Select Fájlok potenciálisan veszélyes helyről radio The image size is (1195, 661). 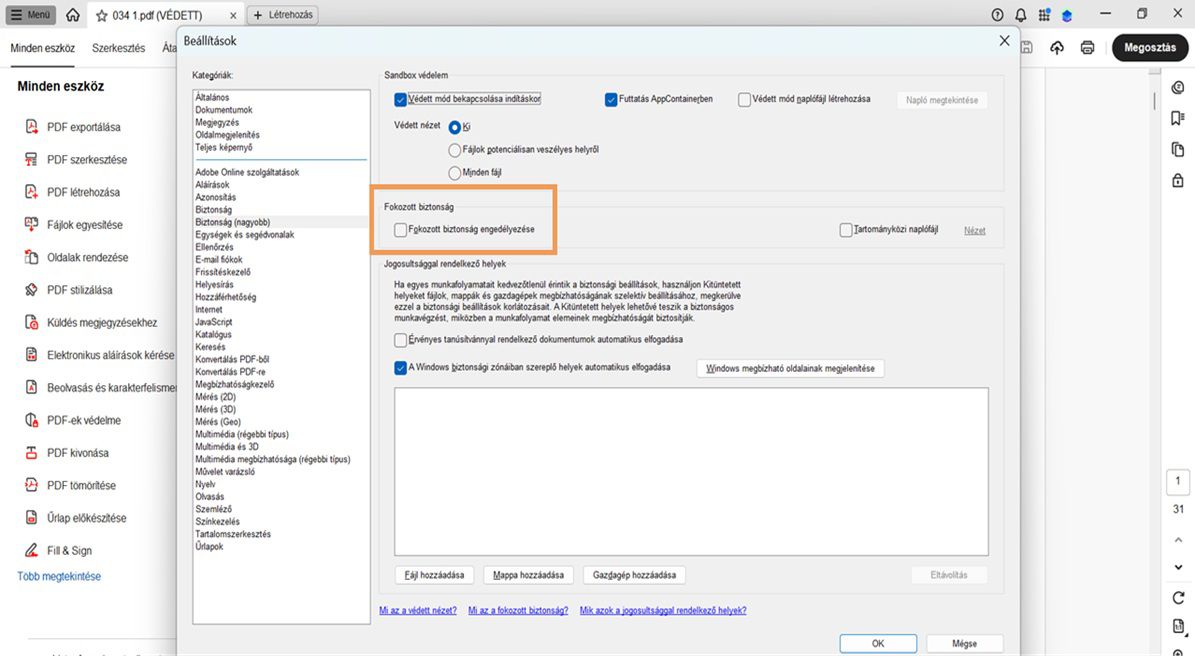coord(455,150)
